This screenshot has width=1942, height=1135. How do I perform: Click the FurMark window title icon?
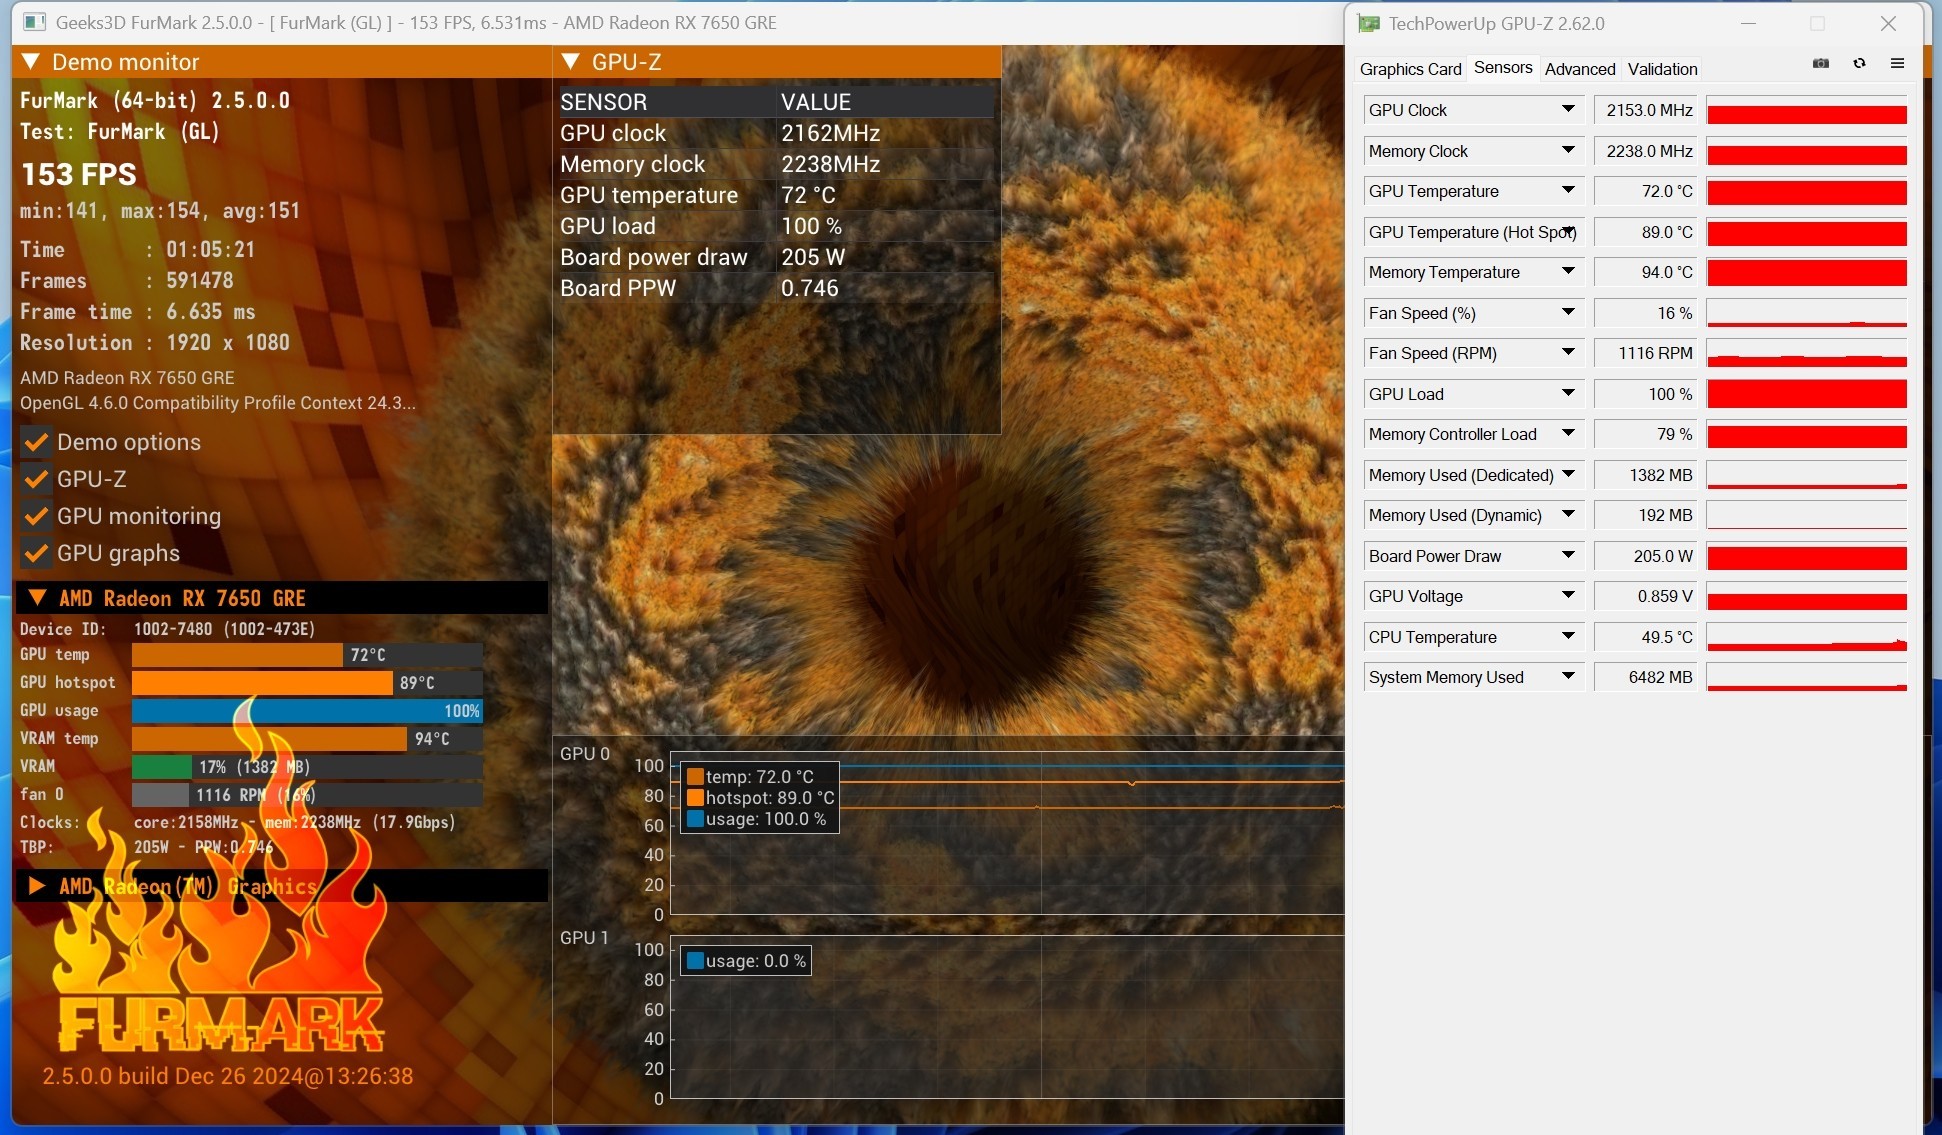(x=34, y=22)
